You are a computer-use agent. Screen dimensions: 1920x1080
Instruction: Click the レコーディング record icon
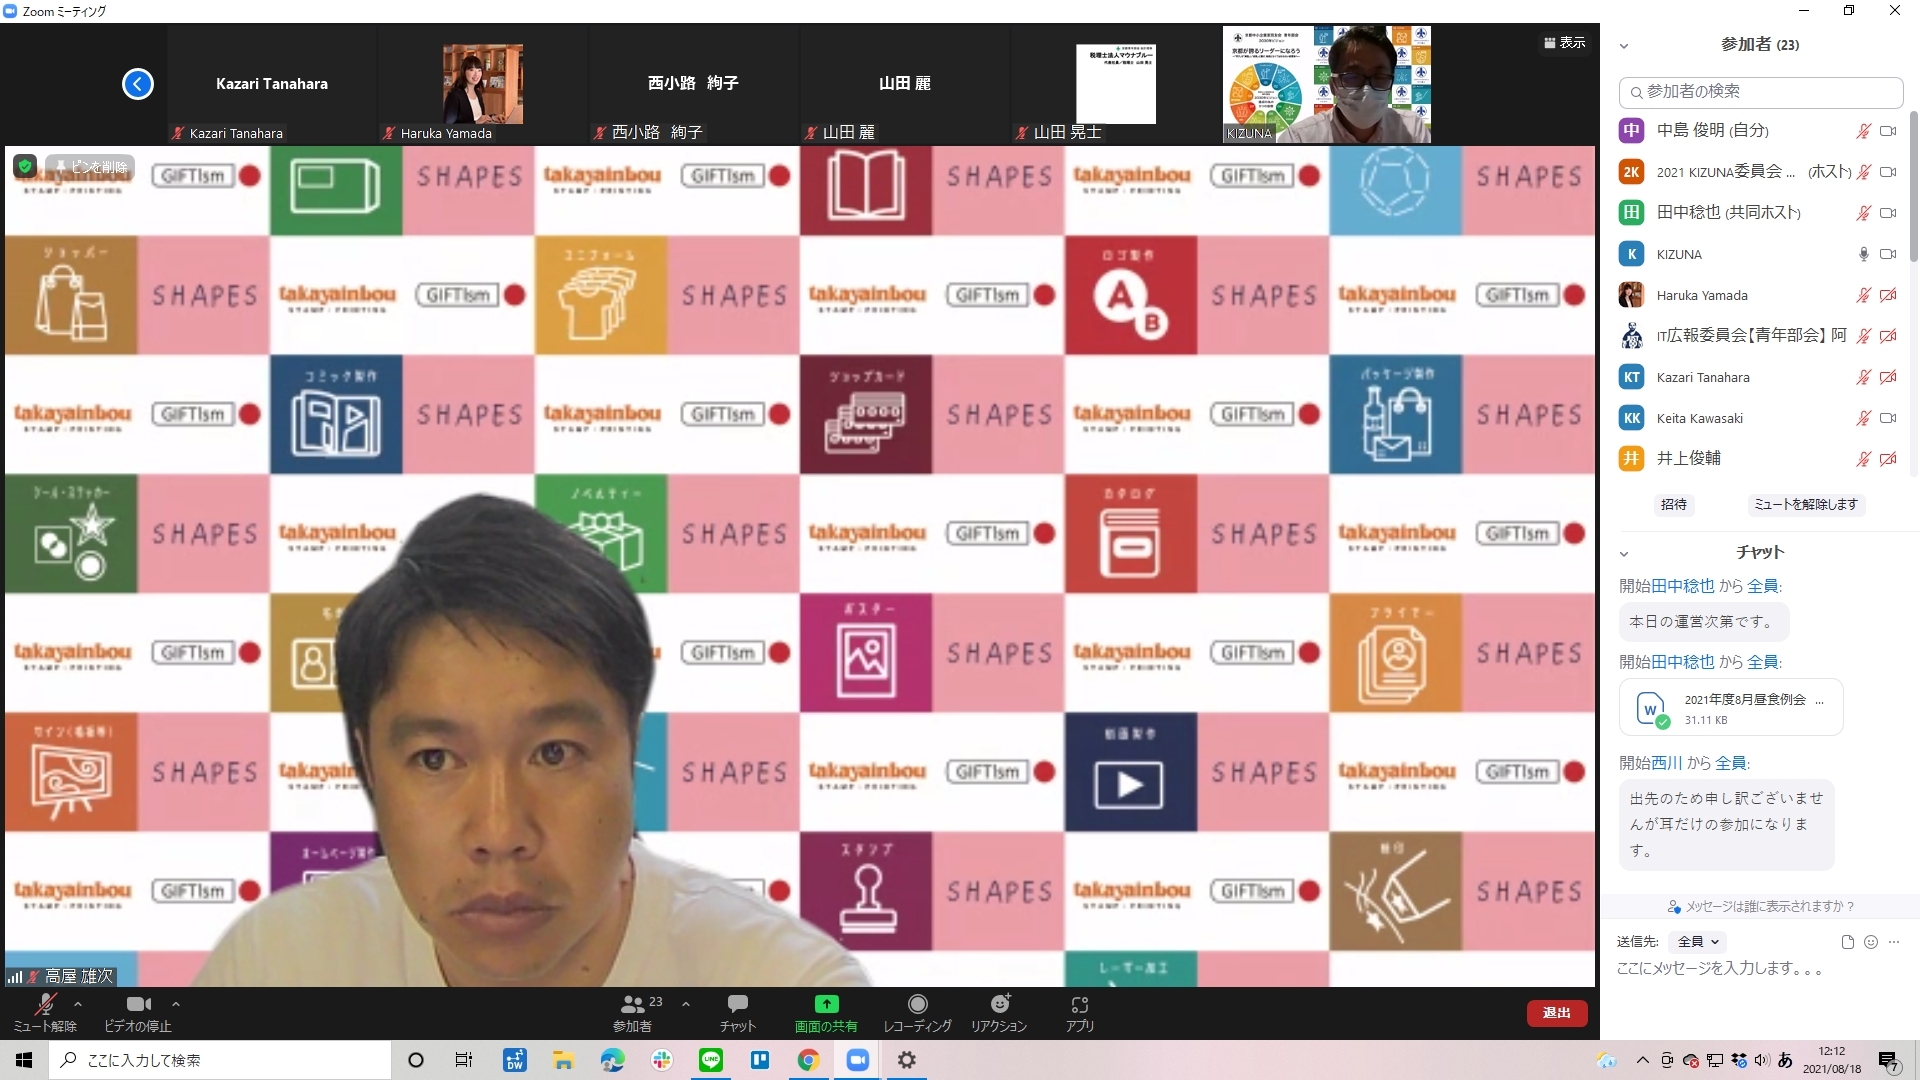918,1004
